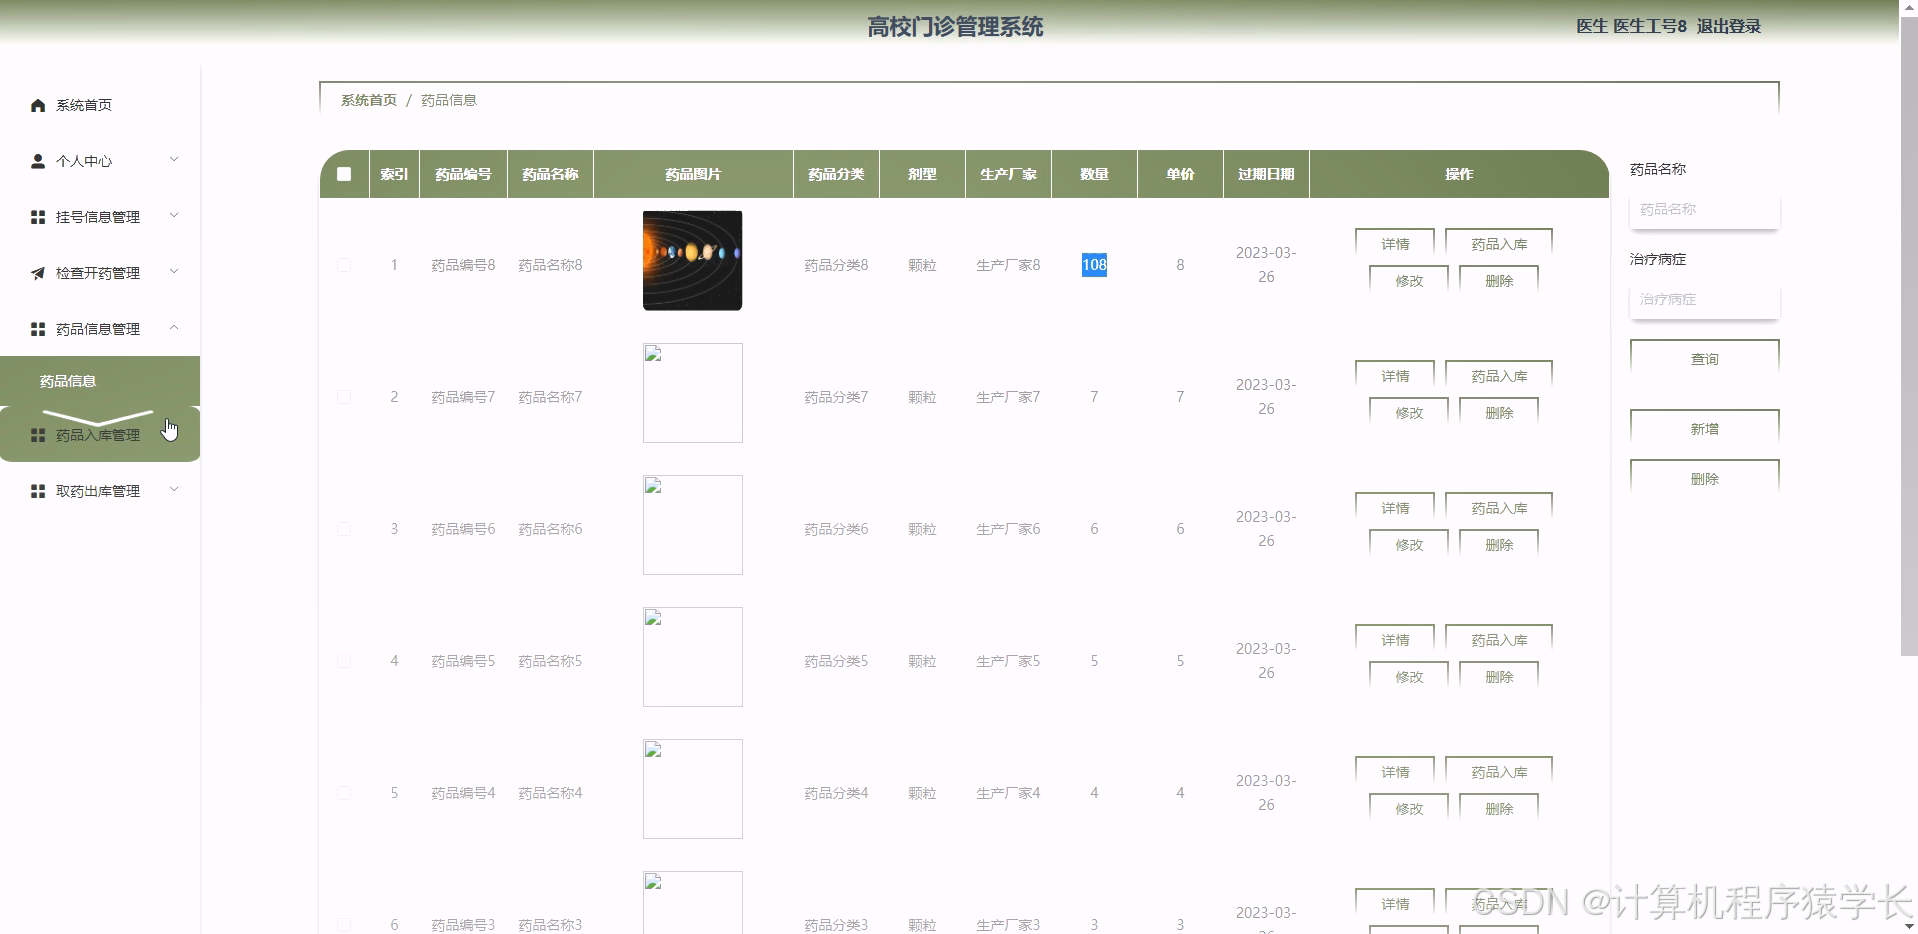
Task: Click the 生产厂家7 cell
Action: (1008, 397)
